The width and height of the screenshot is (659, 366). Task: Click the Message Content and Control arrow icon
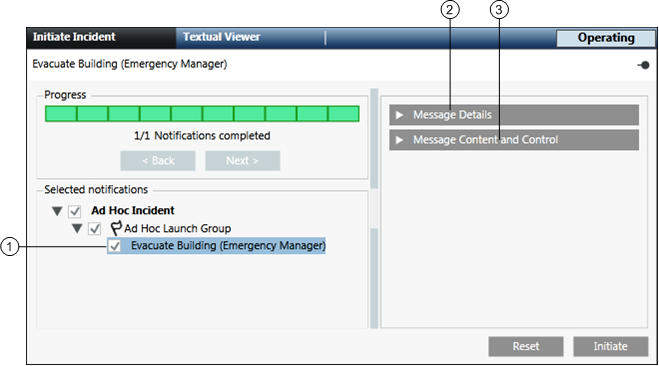[399, 140]
